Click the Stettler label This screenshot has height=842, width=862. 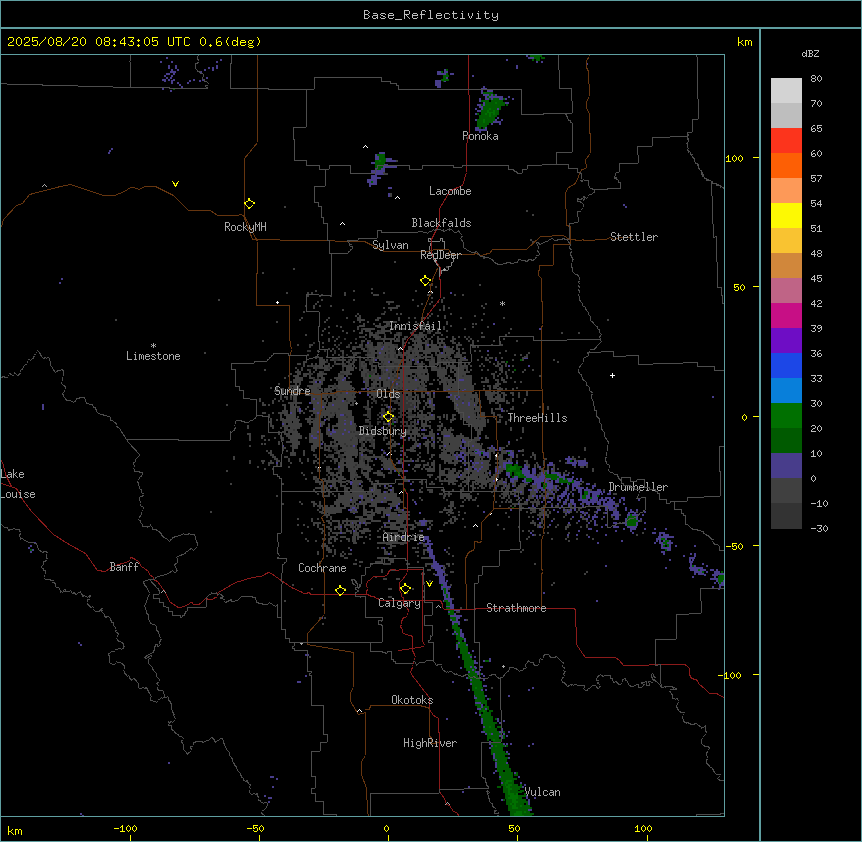[634, 237]
